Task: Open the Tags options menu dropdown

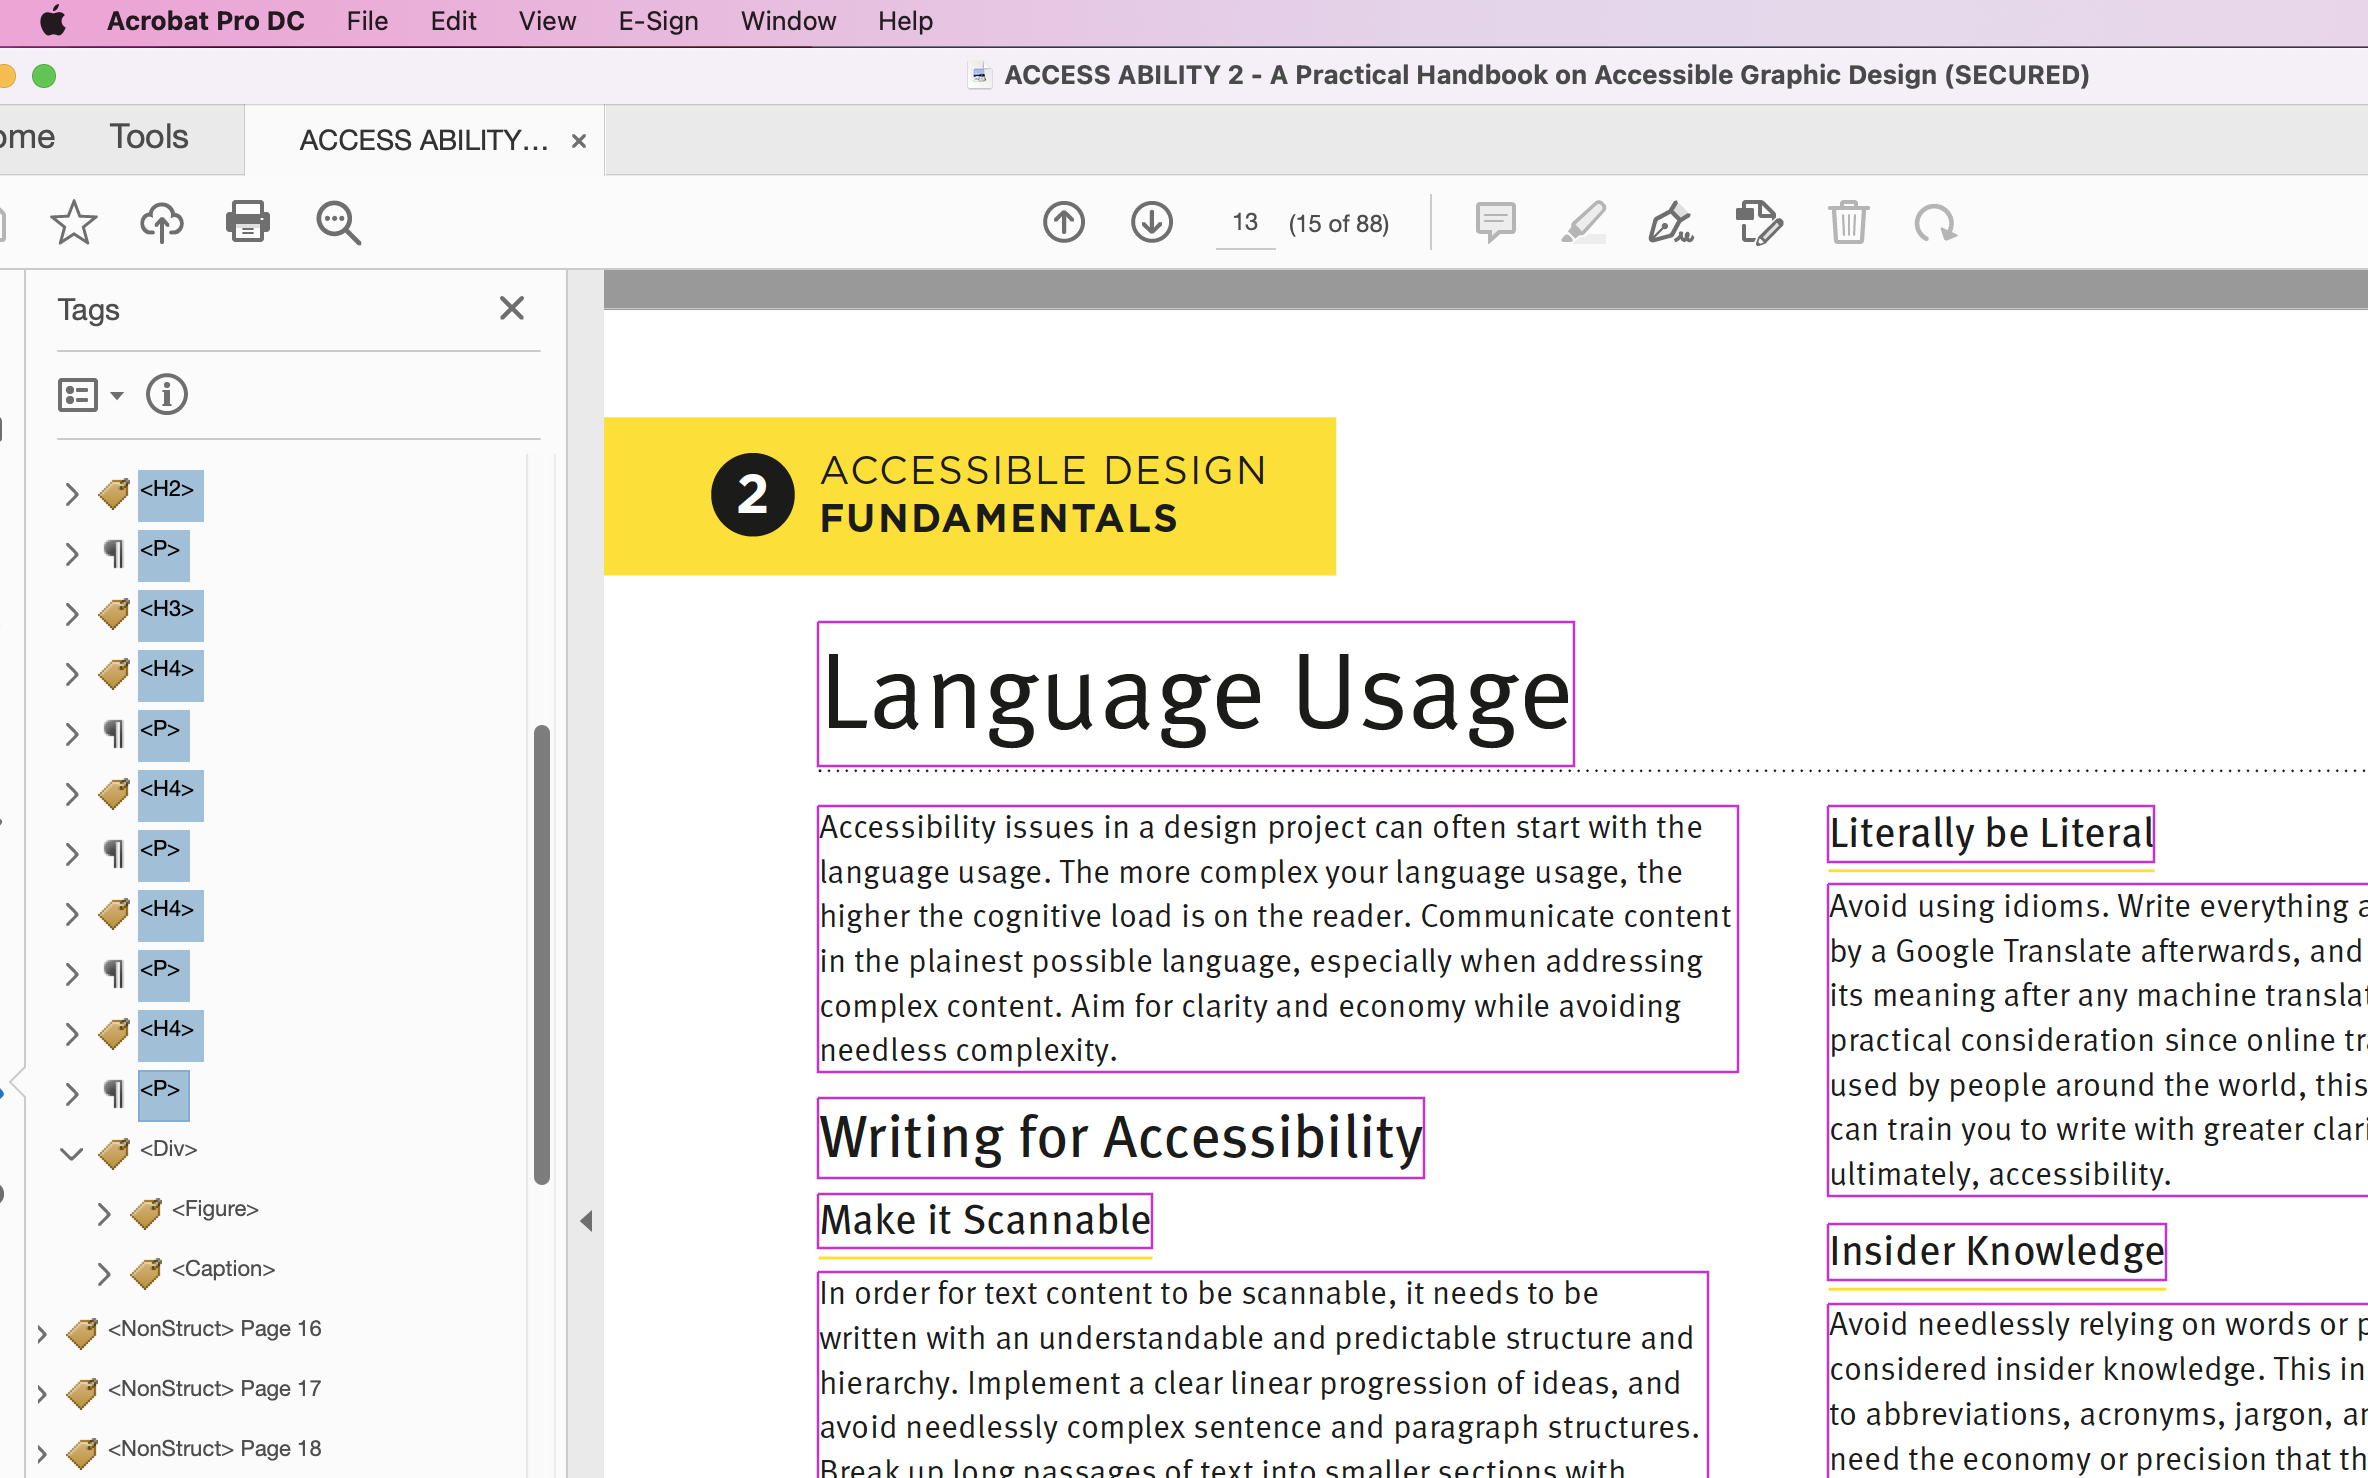Action: point(91,395)
